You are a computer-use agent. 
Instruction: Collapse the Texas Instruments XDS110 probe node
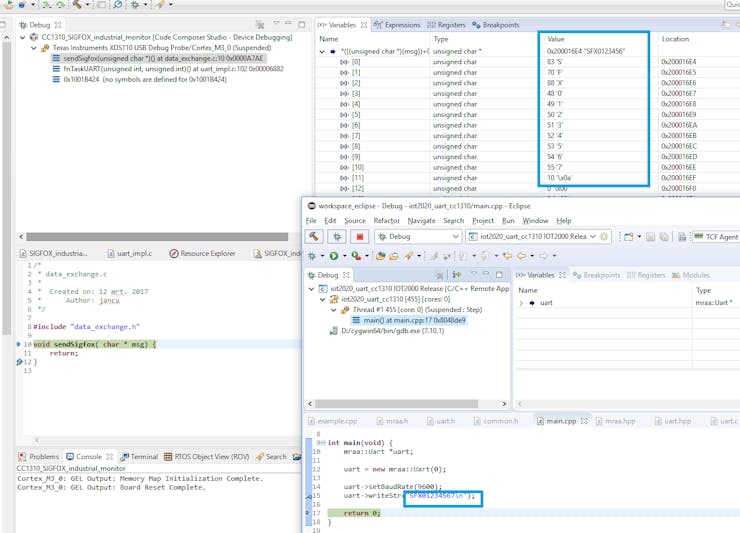[34, 48]
